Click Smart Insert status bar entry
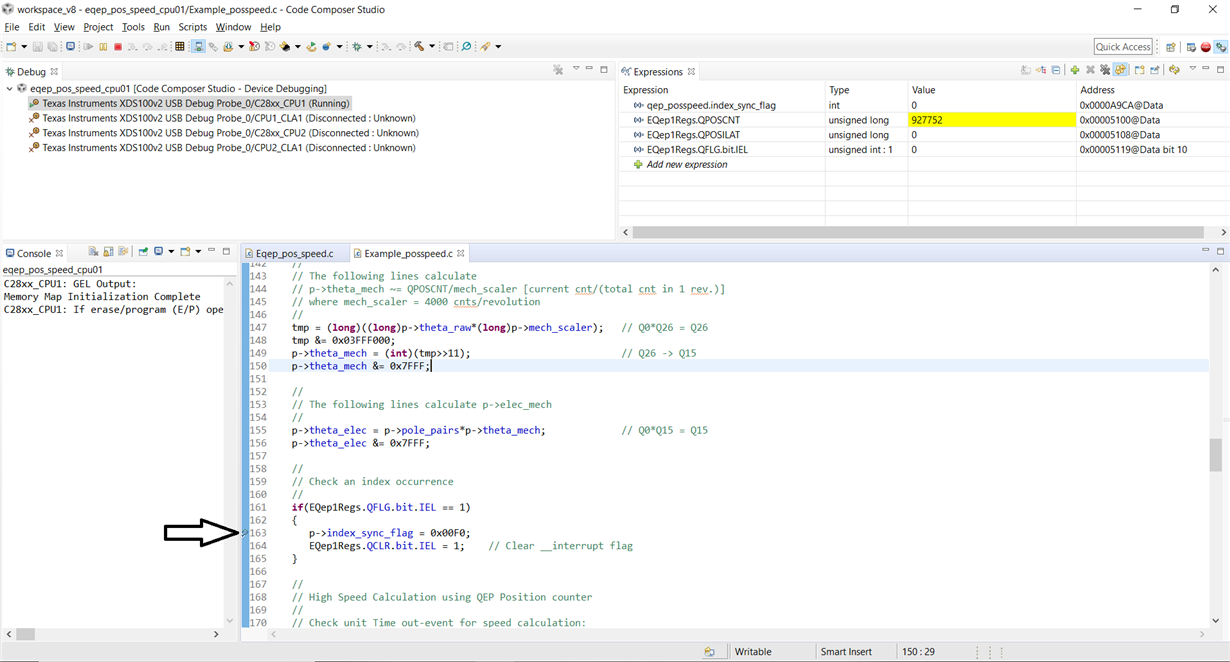Screen dimensions: 1230x662 (846, 652)
